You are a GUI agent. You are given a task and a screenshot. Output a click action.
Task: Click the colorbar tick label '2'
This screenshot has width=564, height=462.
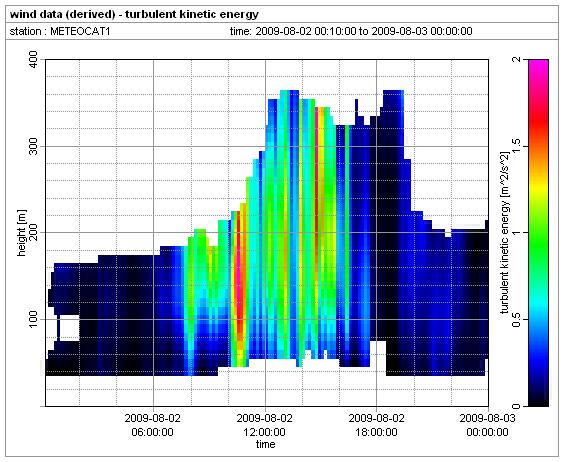tap(516, 59)
